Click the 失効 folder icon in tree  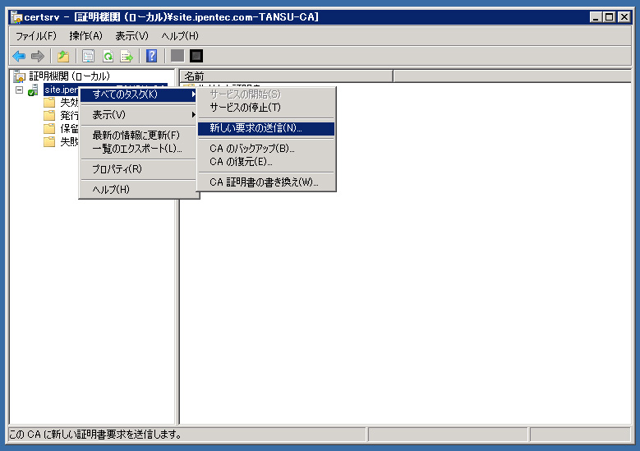(49, 102)
